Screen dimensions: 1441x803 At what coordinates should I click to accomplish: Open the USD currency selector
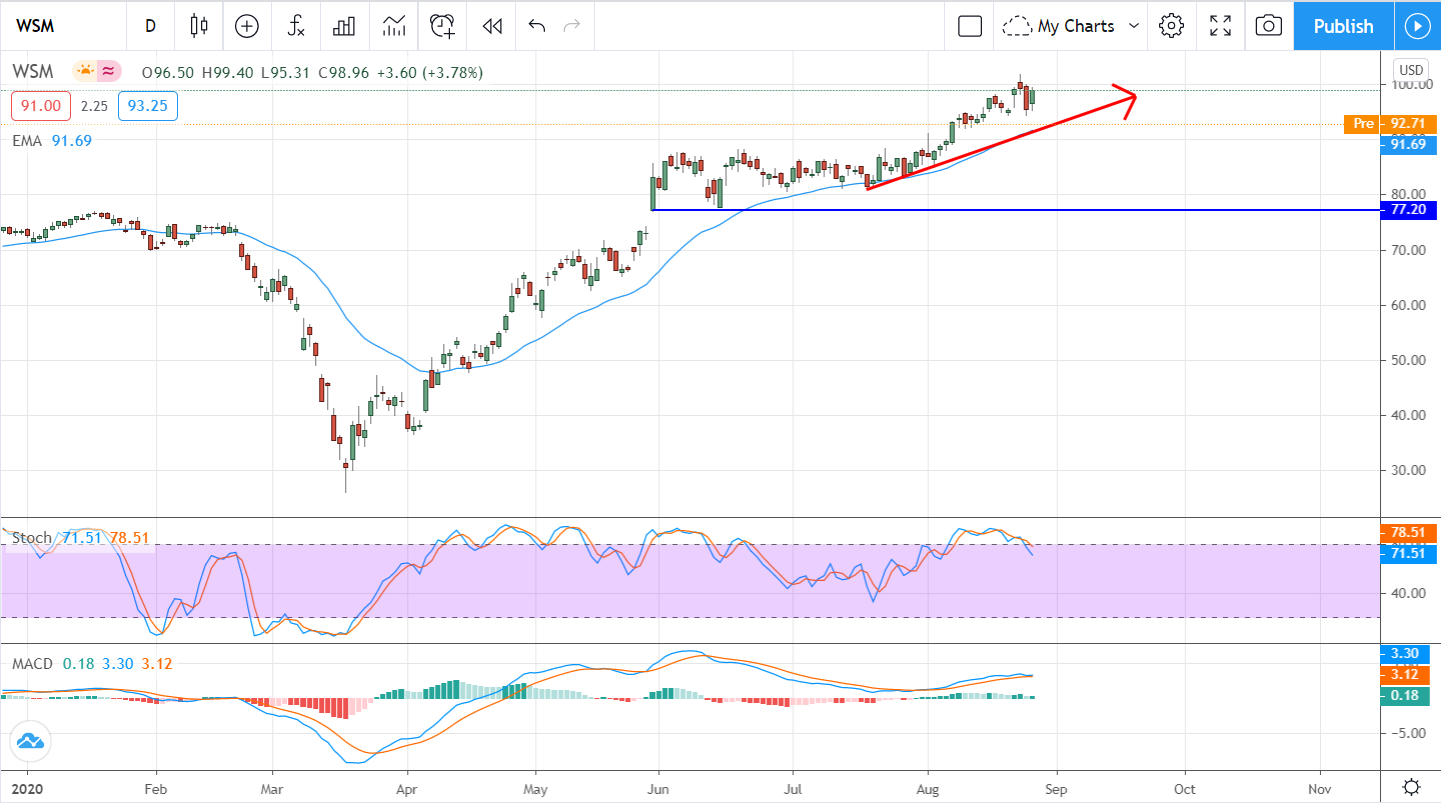click(1411, 70)
